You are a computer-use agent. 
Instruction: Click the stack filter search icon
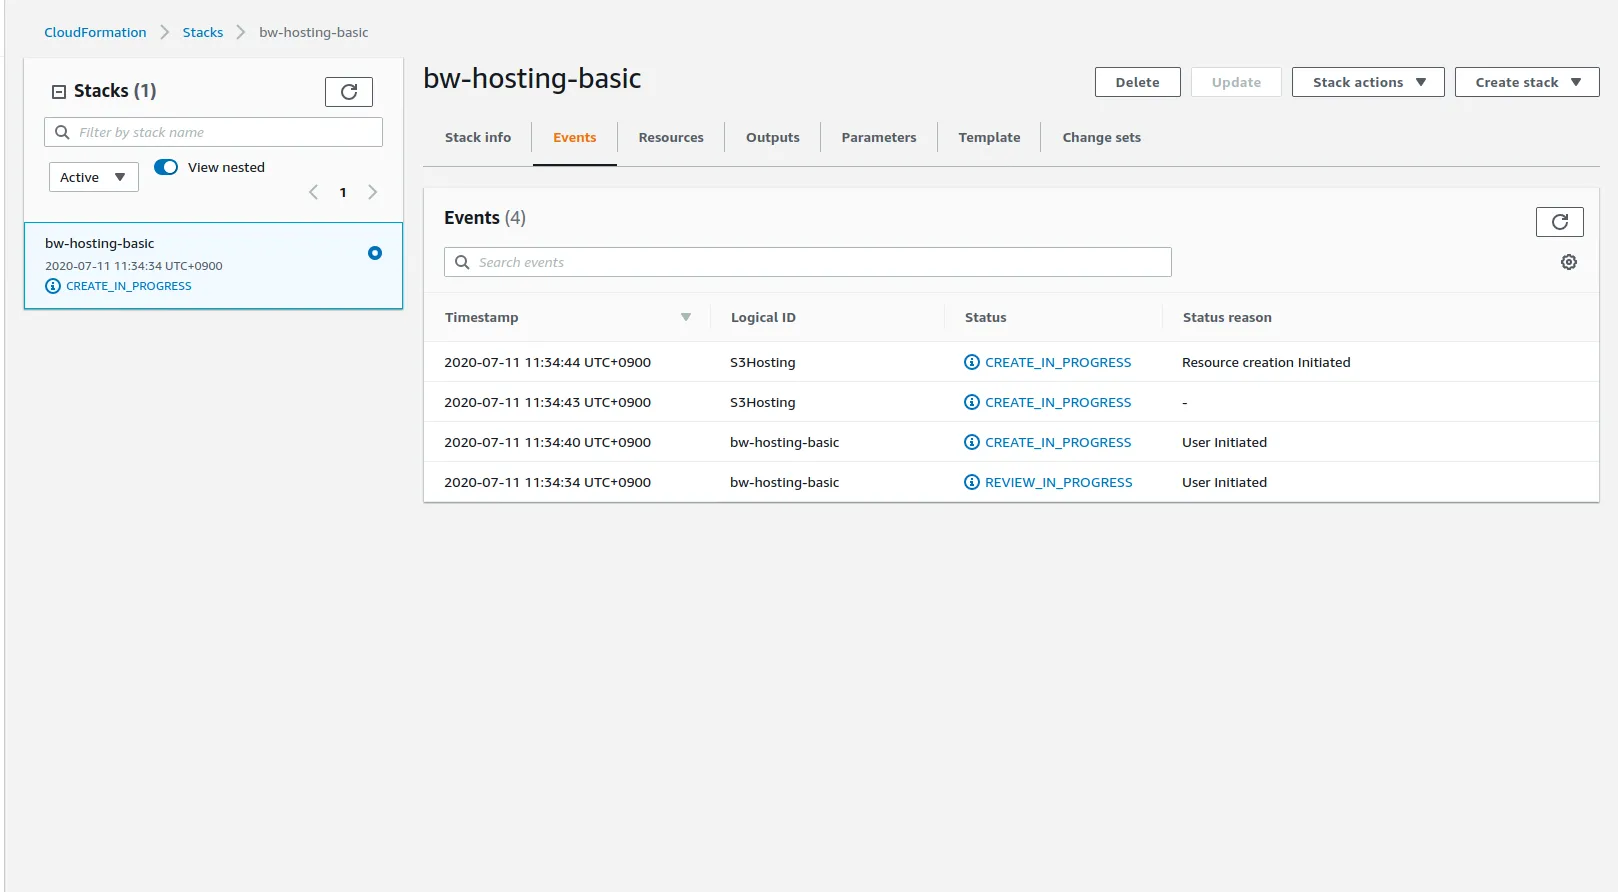(x=62, y=132)
